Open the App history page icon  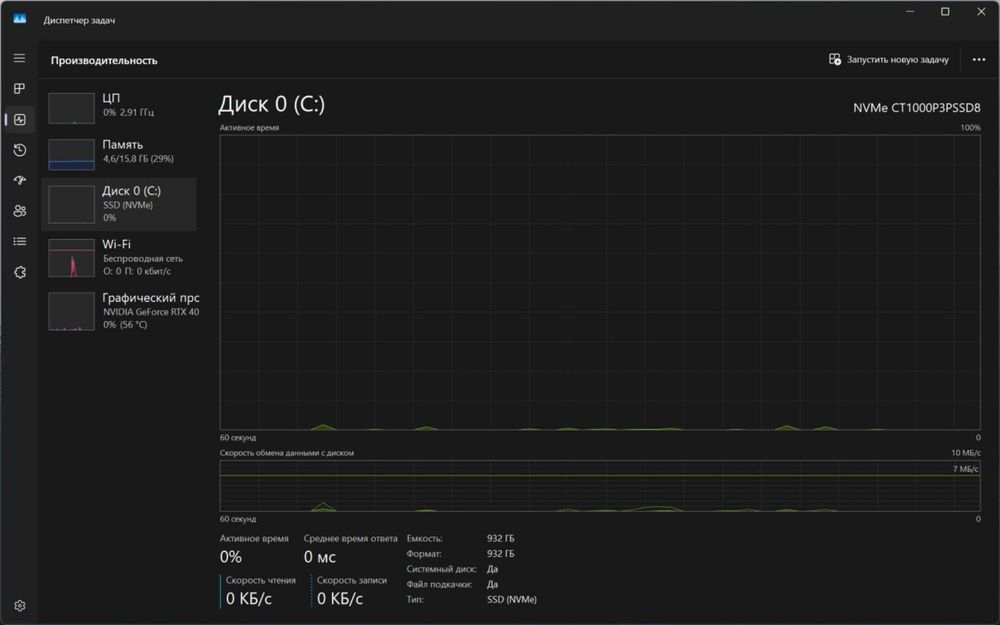coord(19,150)
